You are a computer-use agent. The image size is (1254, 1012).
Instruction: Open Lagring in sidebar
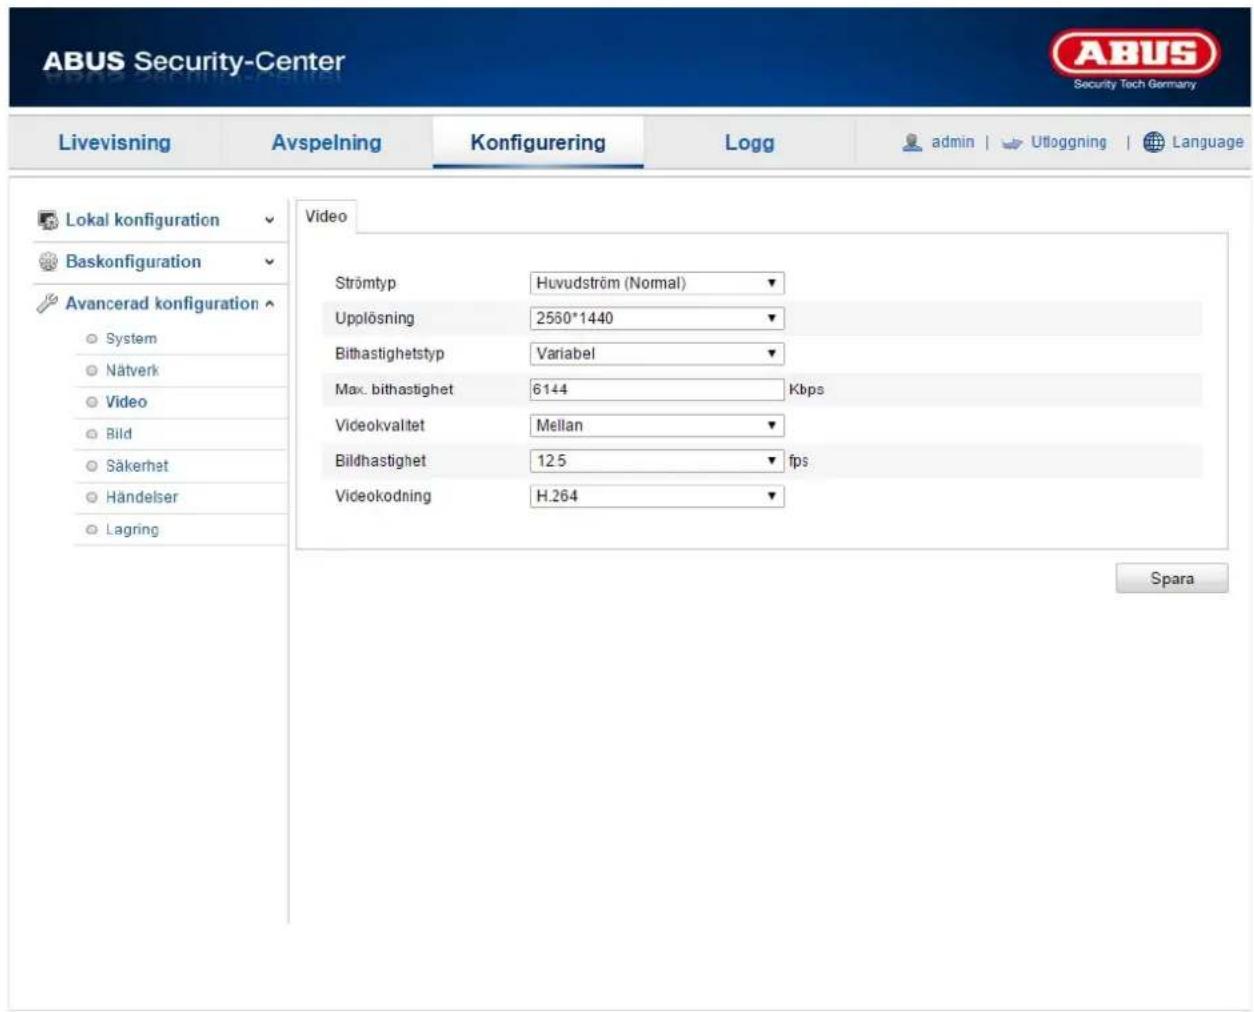(132, 530)
